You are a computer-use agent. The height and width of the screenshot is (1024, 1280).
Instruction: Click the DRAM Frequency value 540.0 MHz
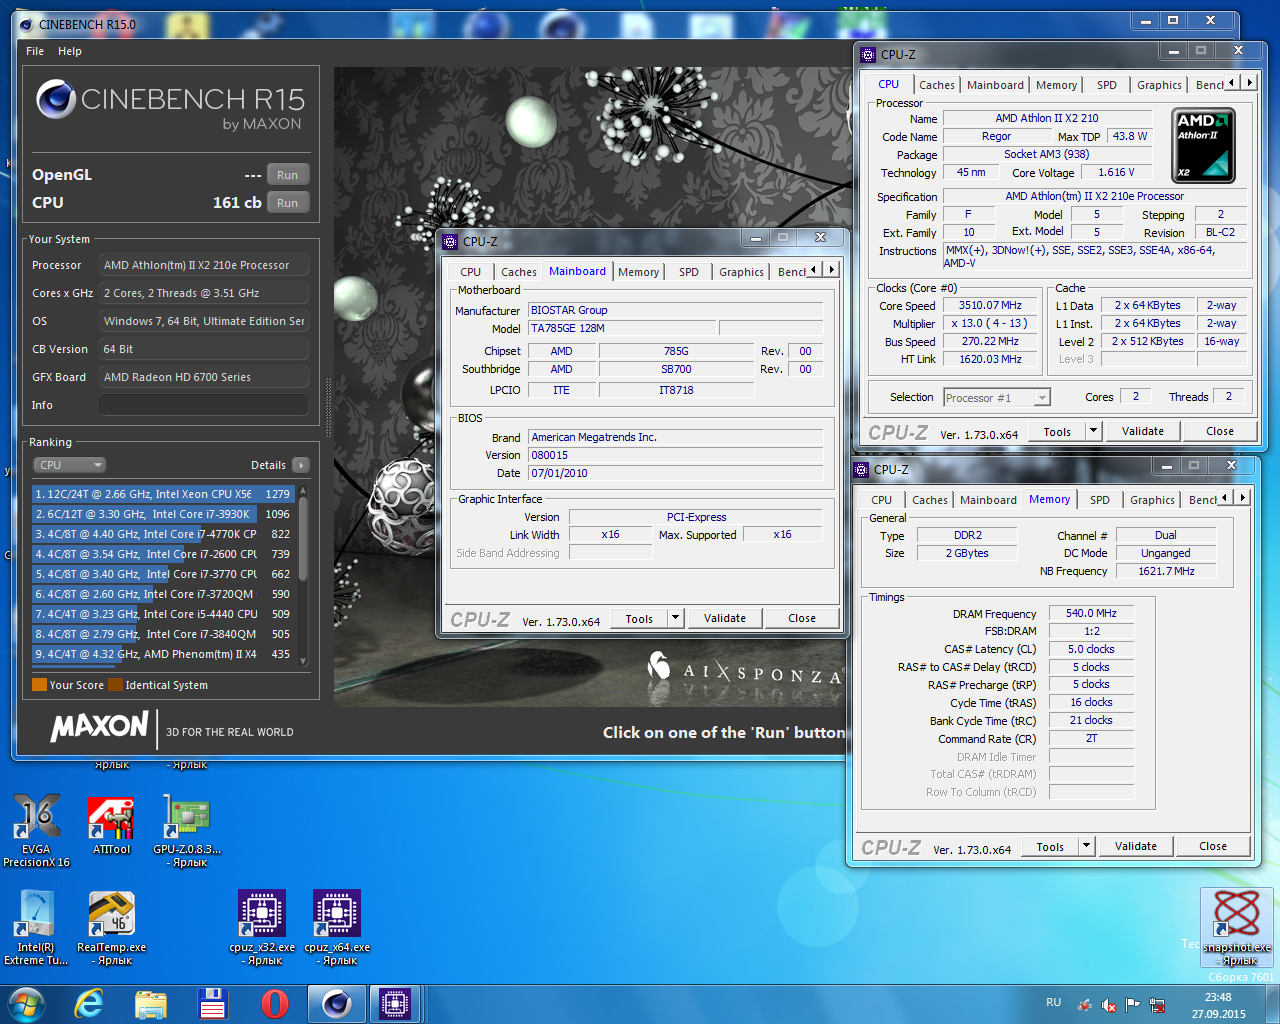coord(1091,613)
